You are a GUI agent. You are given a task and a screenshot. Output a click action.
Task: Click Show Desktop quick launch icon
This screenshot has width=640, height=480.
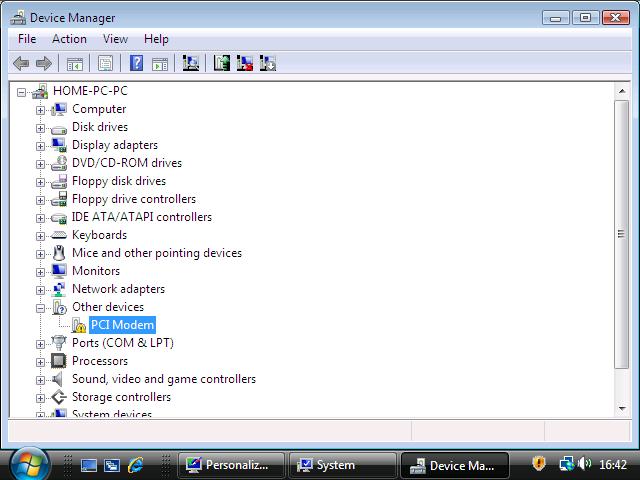pyautogui.click(x=89, y=465)
